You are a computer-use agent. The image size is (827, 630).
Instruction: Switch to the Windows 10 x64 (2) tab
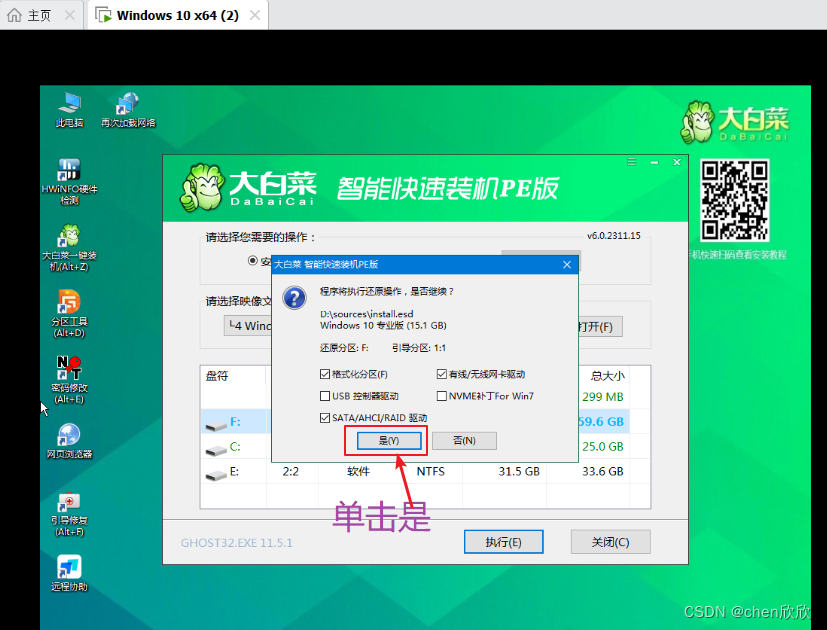(x=177, y=15)
